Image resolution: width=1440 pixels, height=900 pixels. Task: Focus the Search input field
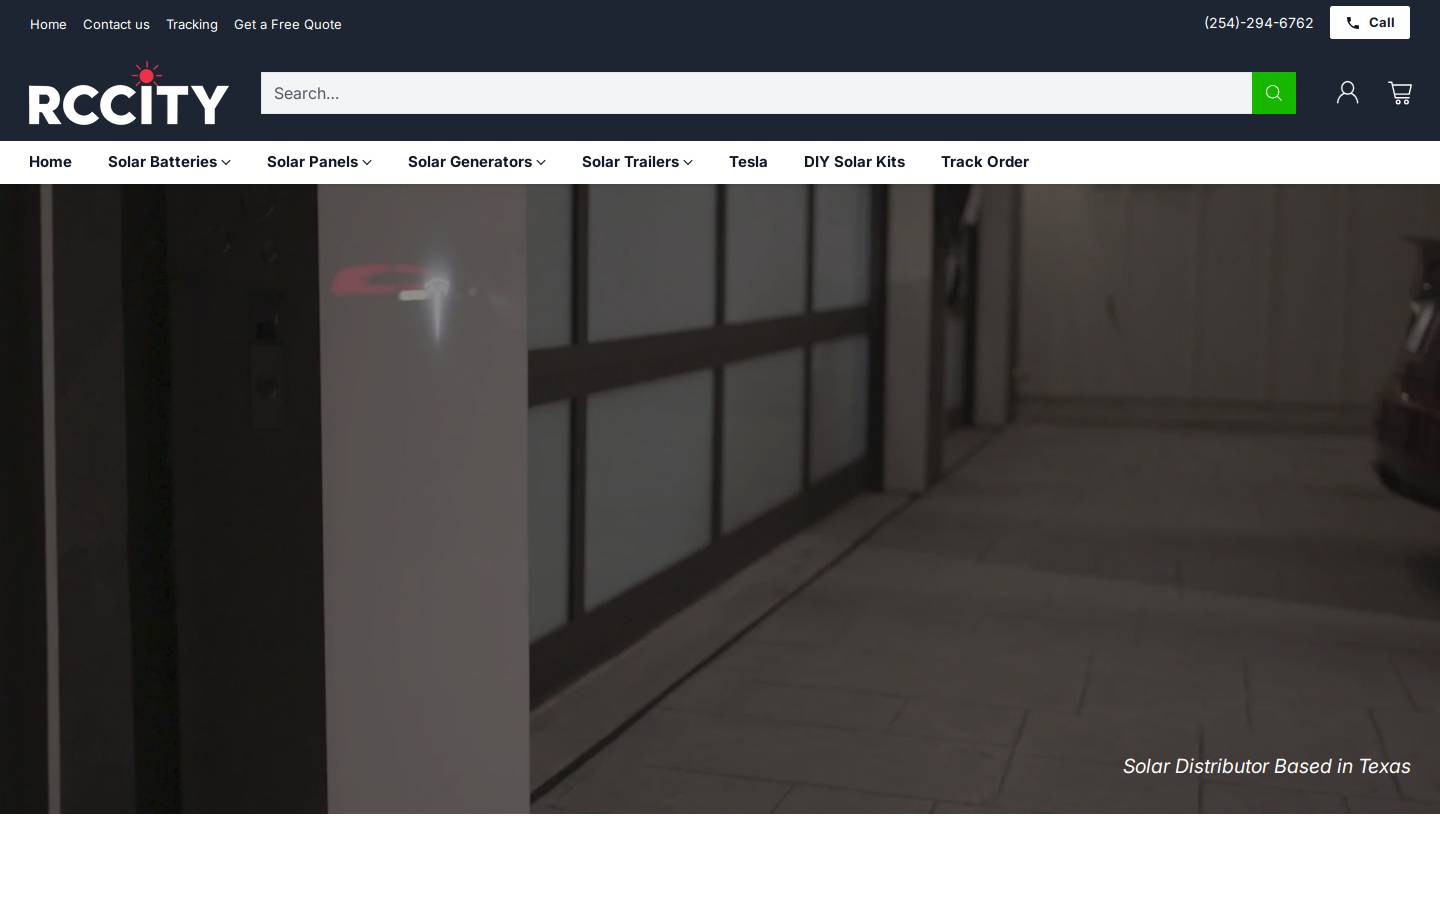tap(756, 93)
